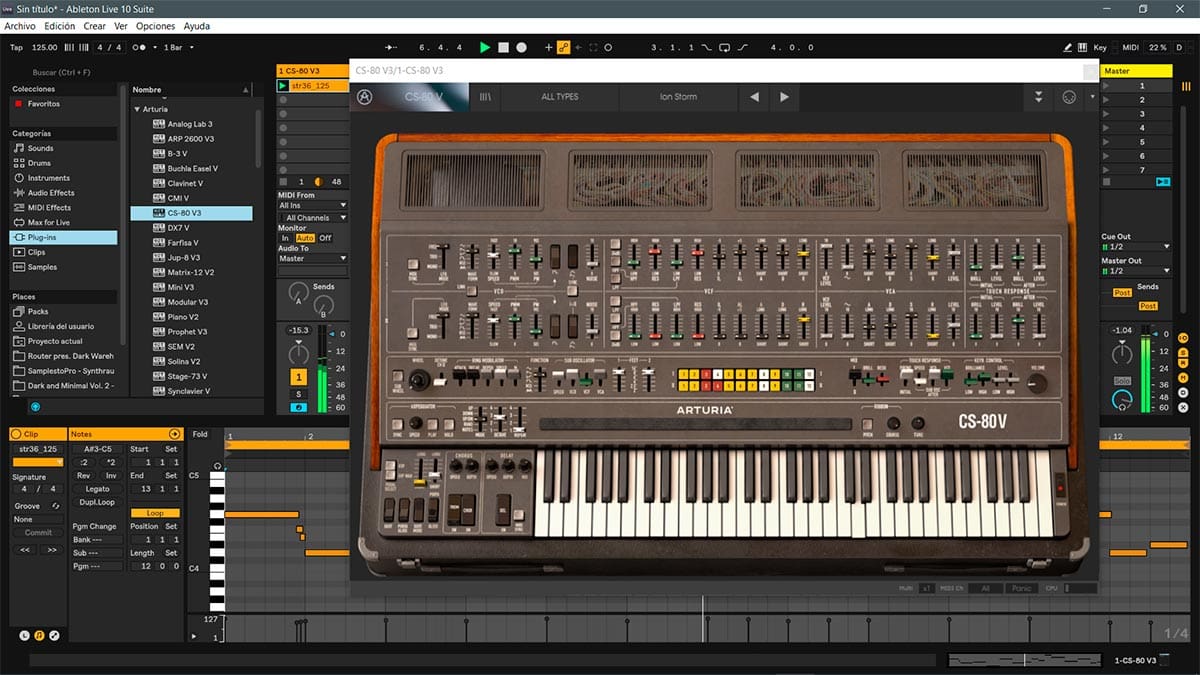Viewport: 1200px width, 675px height.
Task: Enable the Key map mode
Action: click(x=1100, y=47)
